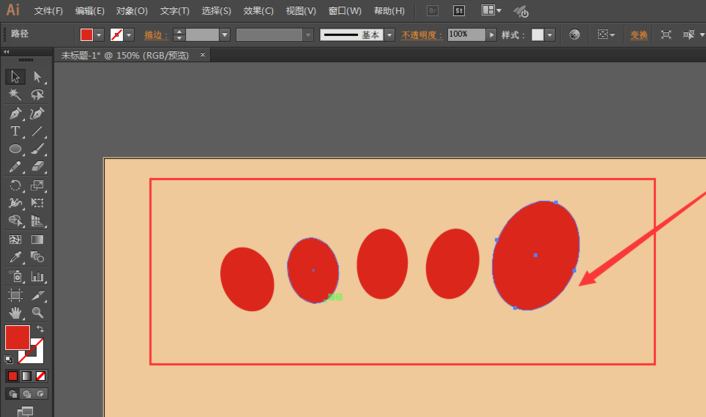Select the Type tool
Viewport: 706px width, 417px height.
click(15, 131)
